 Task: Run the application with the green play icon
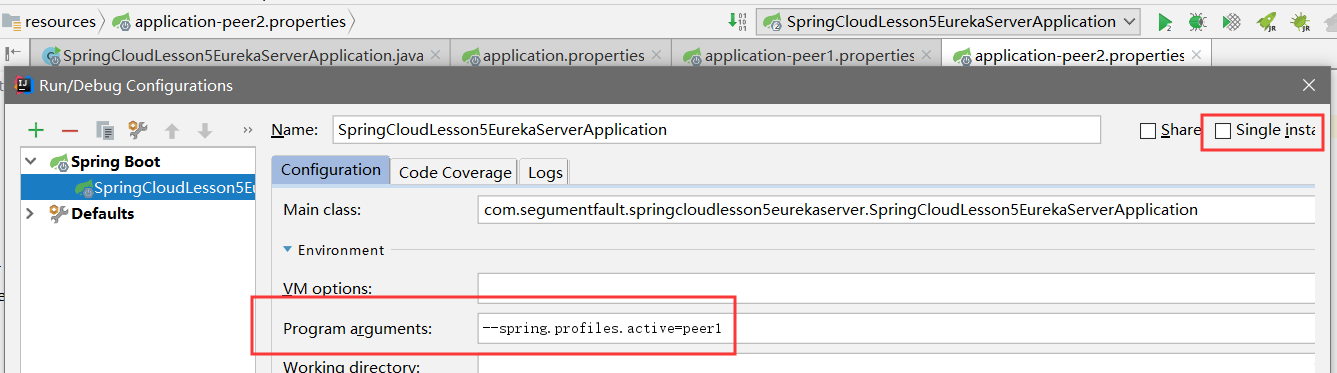tap(1165, 22)
